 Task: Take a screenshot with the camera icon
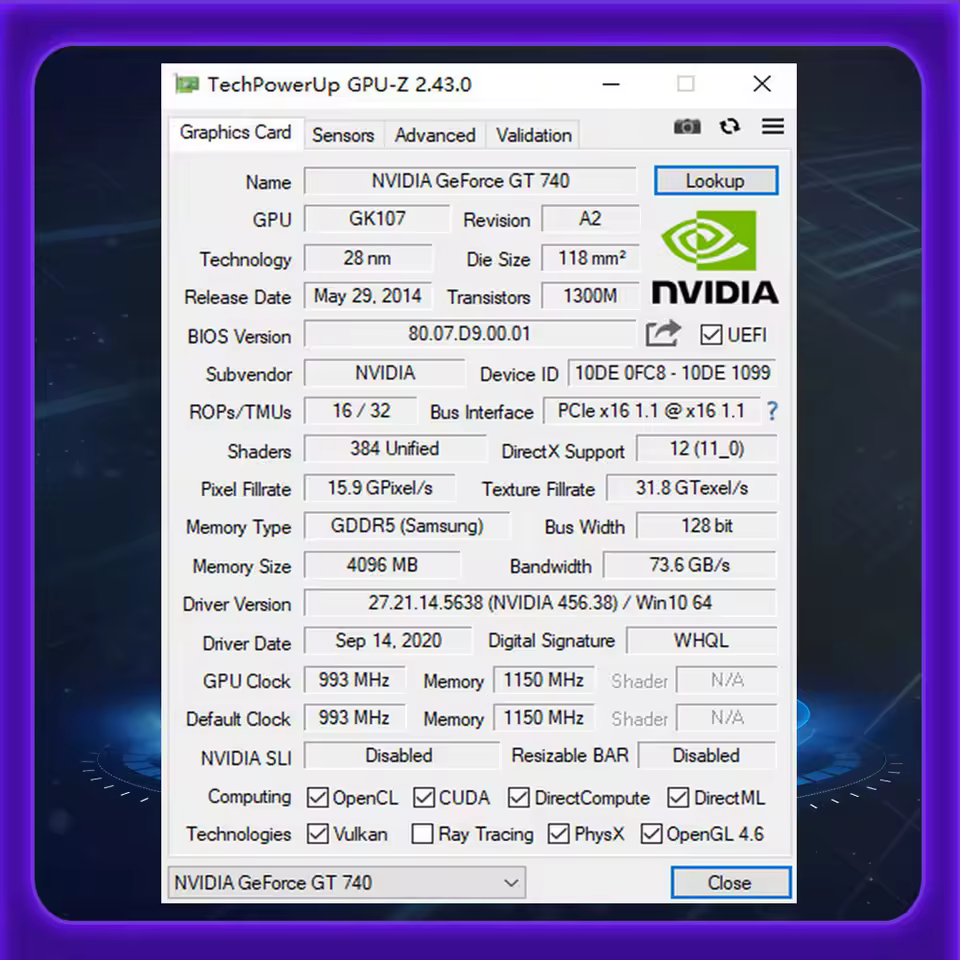(687, 127)
